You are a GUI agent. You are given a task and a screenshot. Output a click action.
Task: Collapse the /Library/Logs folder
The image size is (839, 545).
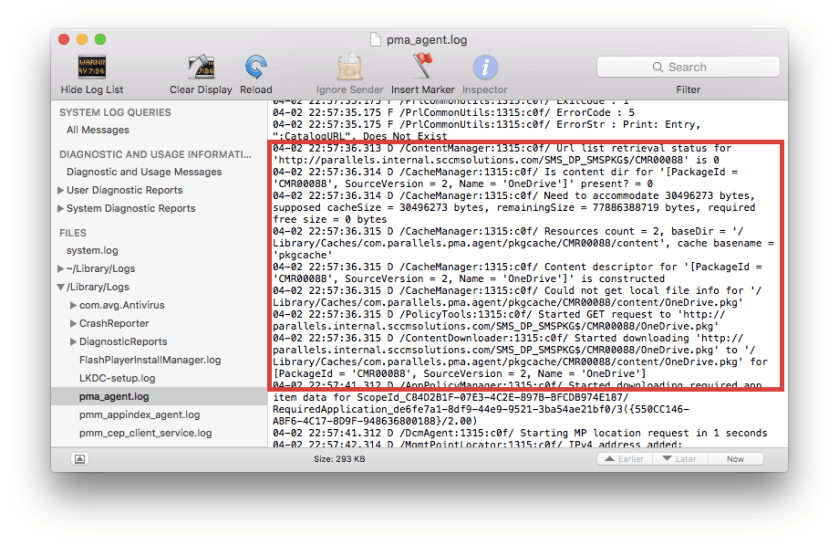[60, 287]
